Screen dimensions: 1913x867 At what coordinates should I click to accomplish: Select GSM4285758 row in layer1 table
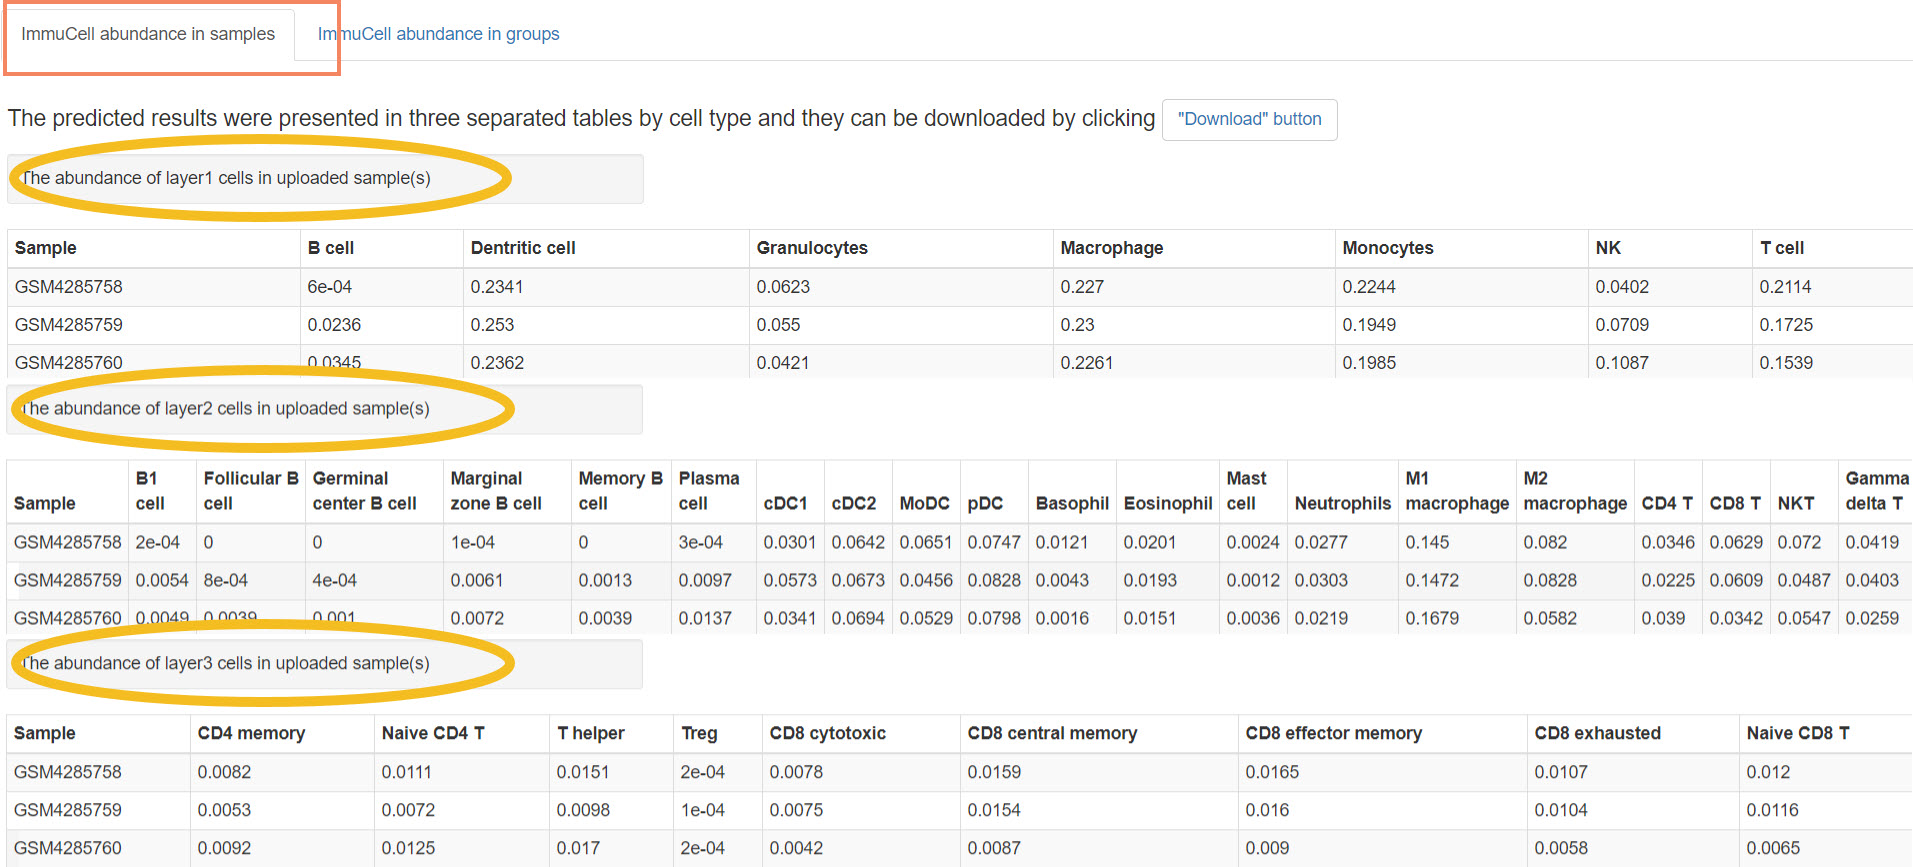click(x=69, y=287)
